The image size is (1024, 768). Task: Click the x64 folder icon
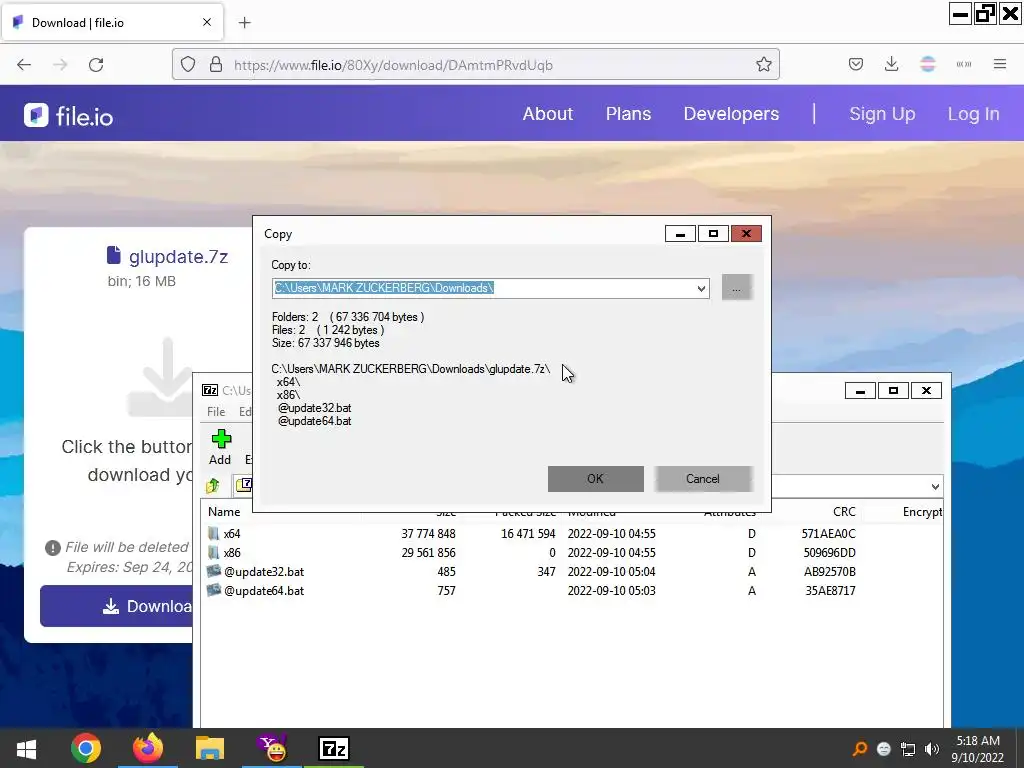214,533
